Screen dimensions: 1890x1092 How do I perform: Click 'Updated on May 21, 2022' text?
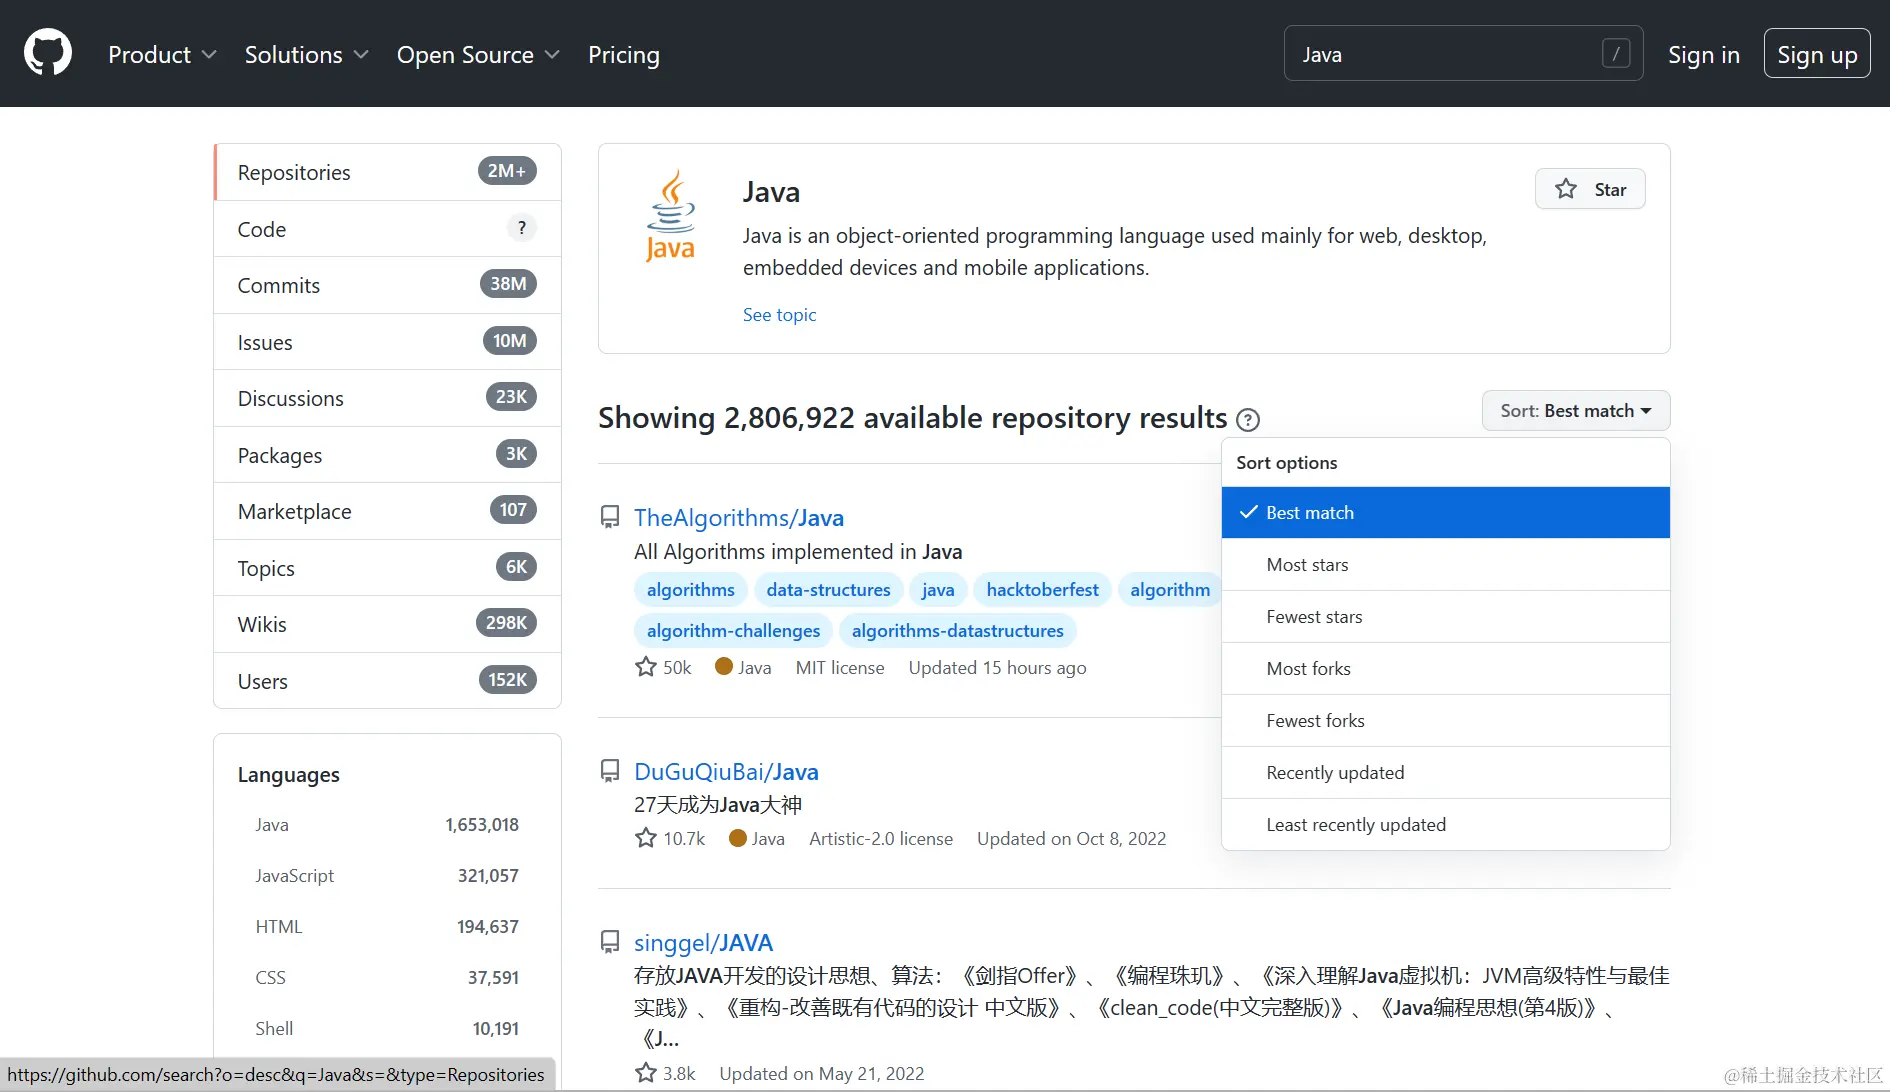tap(821, 1073)
